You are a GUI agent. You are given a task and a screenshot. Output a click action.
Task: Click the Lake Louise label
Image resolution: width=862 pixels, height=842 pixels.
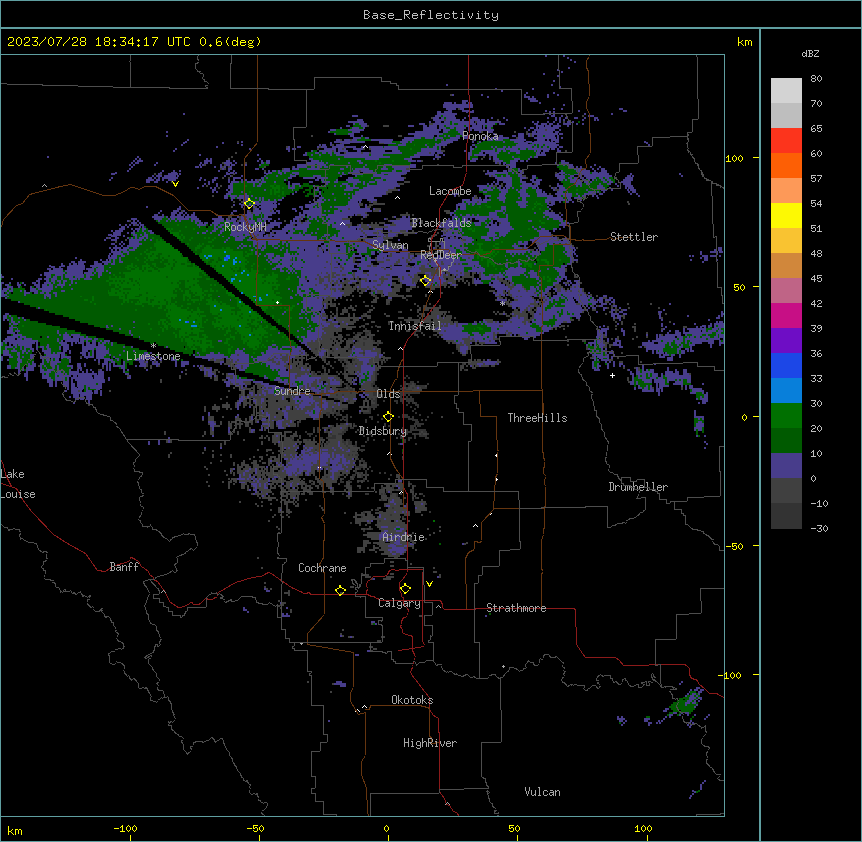18,484
